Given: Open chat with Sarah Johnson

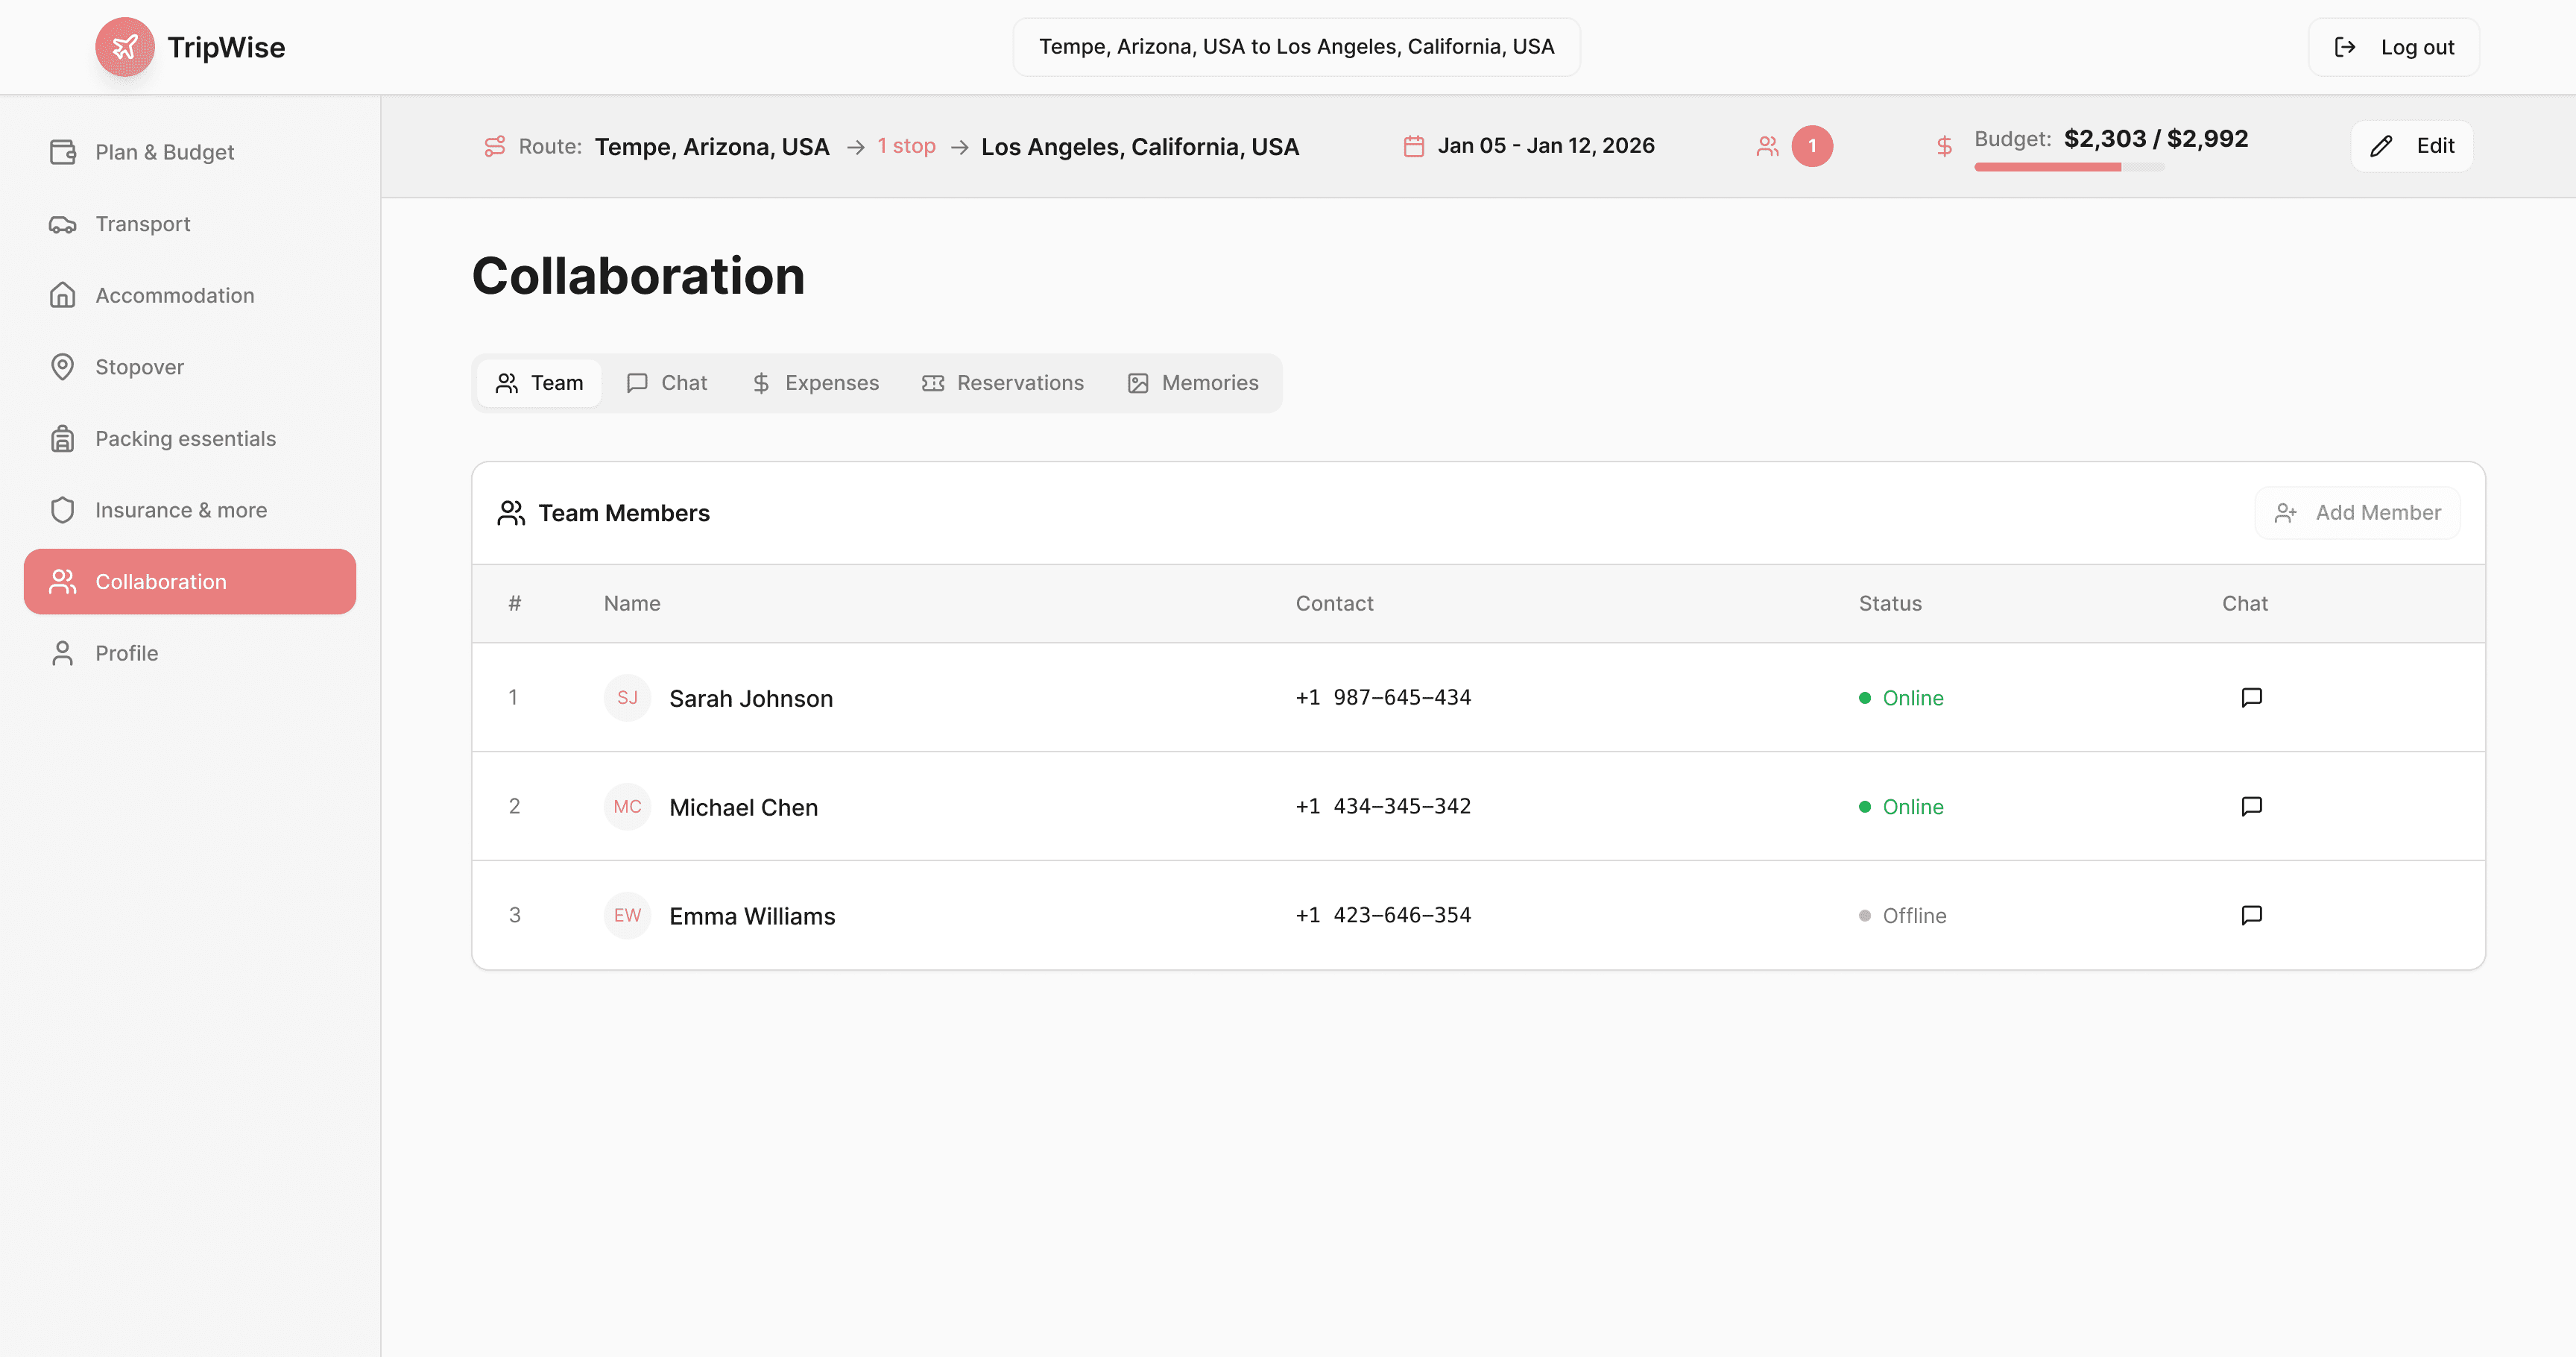Looking at the screenshot, I should click(x=2251, y=697).
